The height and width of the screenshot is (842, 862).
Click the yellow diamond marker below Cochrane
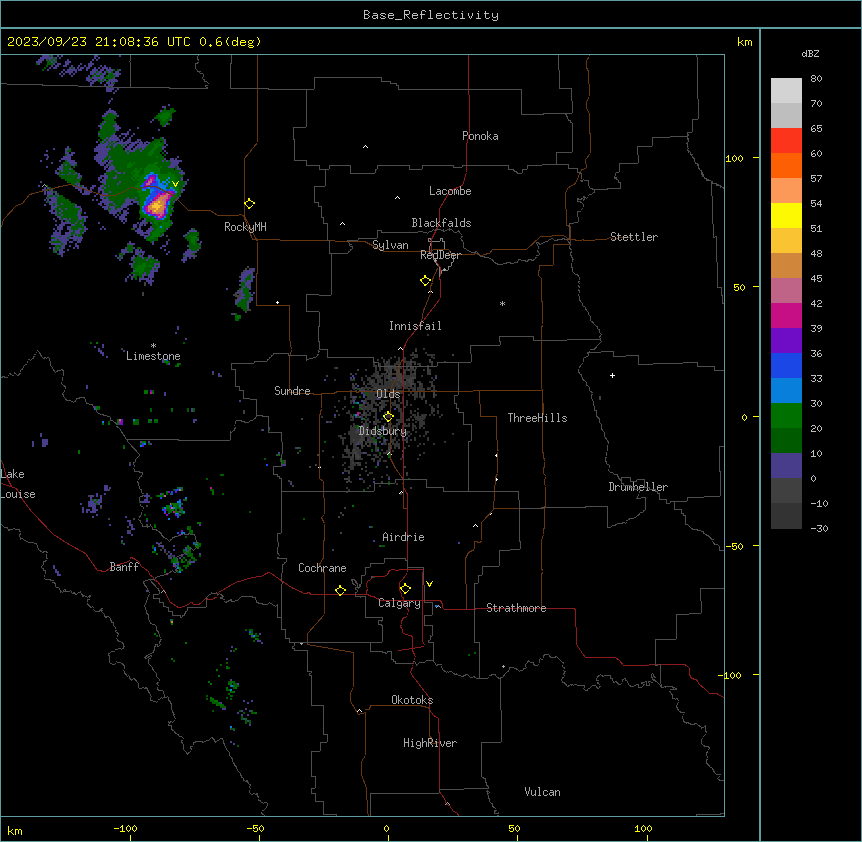340,590
